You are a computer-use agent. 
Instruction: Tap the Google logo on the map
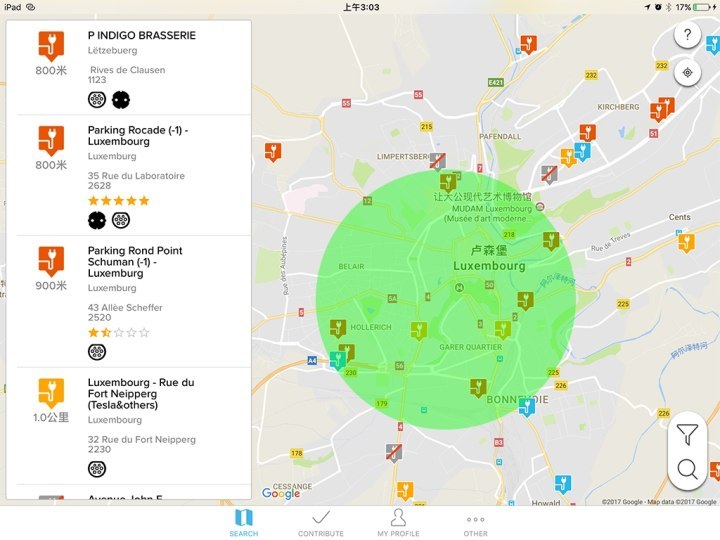[x=281, y=493]
